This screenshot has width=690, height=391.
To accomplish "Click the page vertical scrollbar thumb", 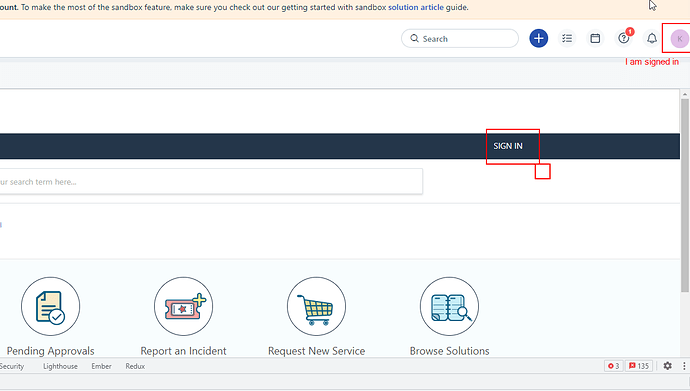I will tap(685, 196).
